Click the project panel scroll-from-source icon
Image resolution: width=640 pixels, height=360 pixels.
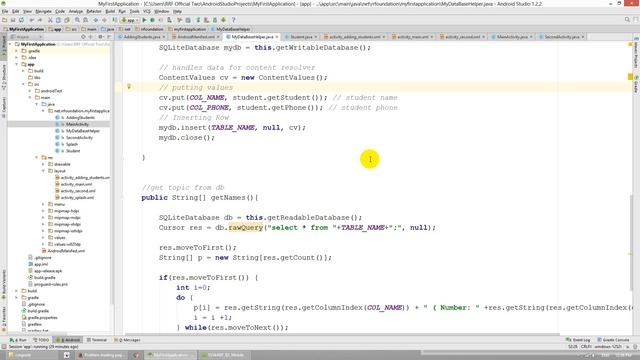83,37
